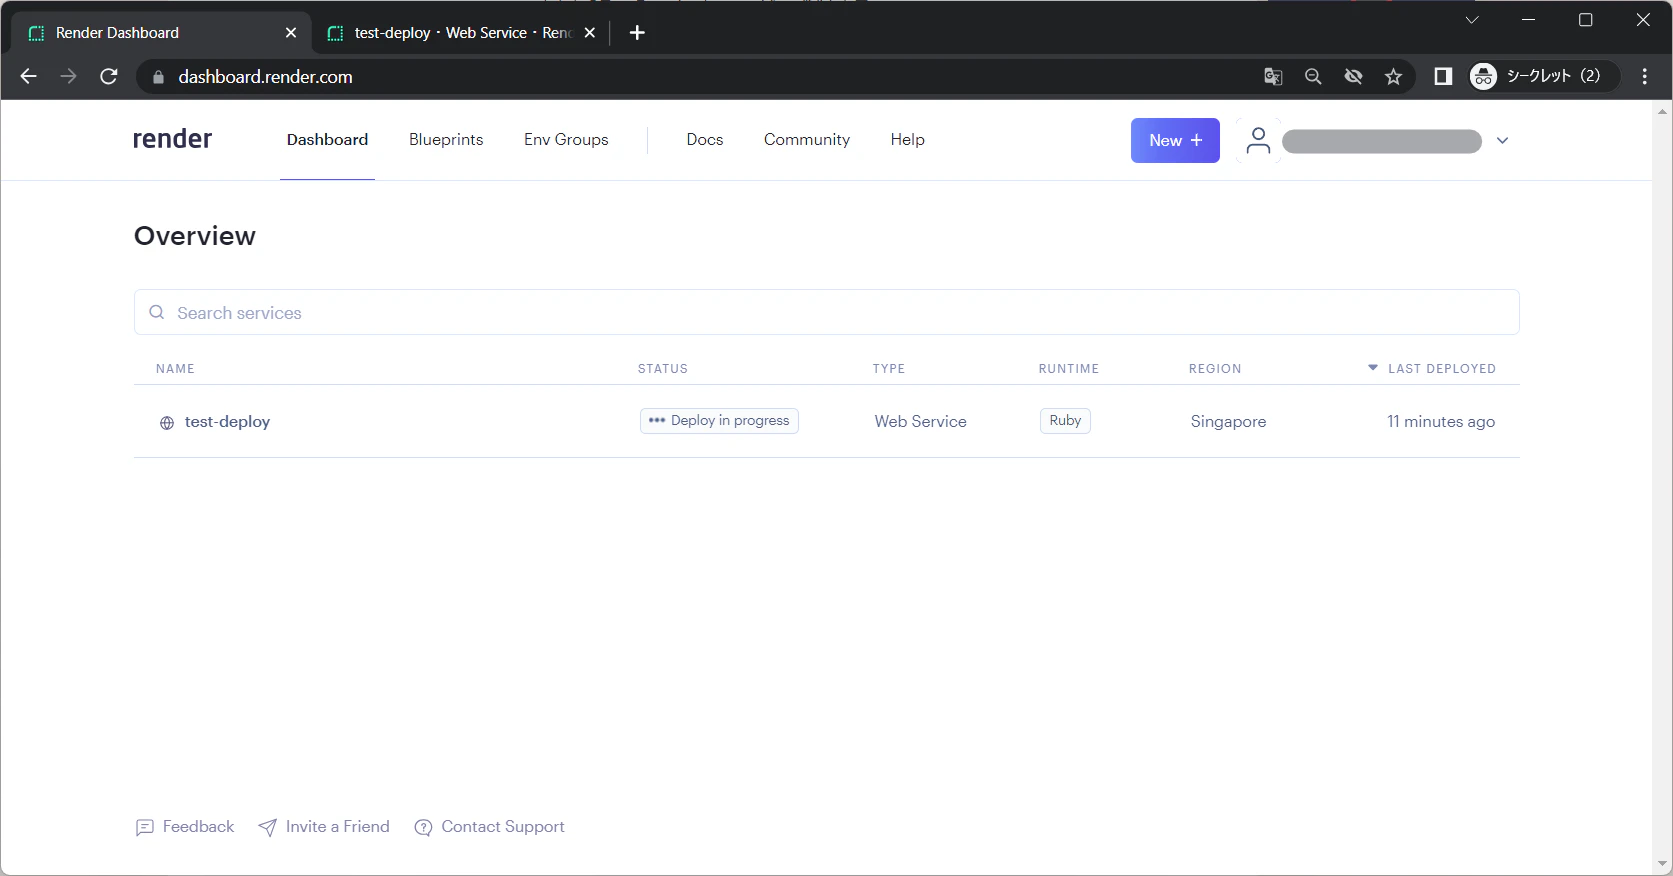Close the Render Dashboard tab
This screenshot has width=1673, height=876.
coord(291,33)
